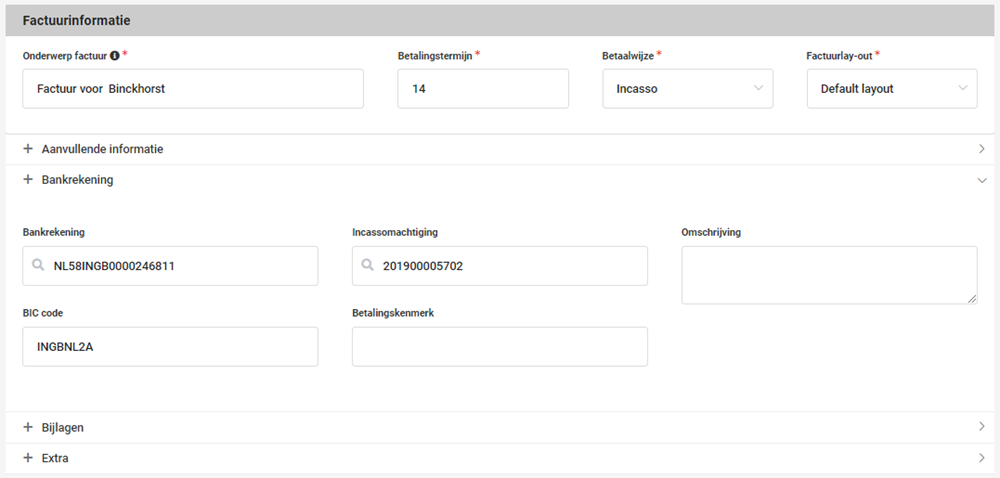Click the Bankrekening section header title
Image resolution: width=1000 pixels, height=478 pixels.
click(x=78, y=180)
